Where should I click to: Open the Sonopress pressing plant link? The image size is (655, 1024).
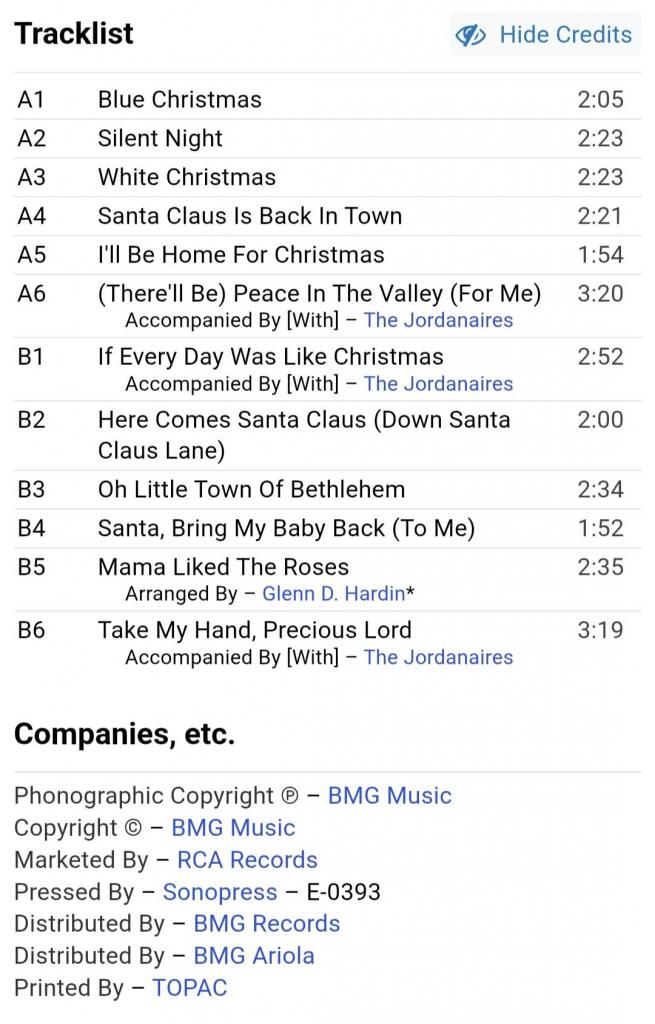(220, 892)
